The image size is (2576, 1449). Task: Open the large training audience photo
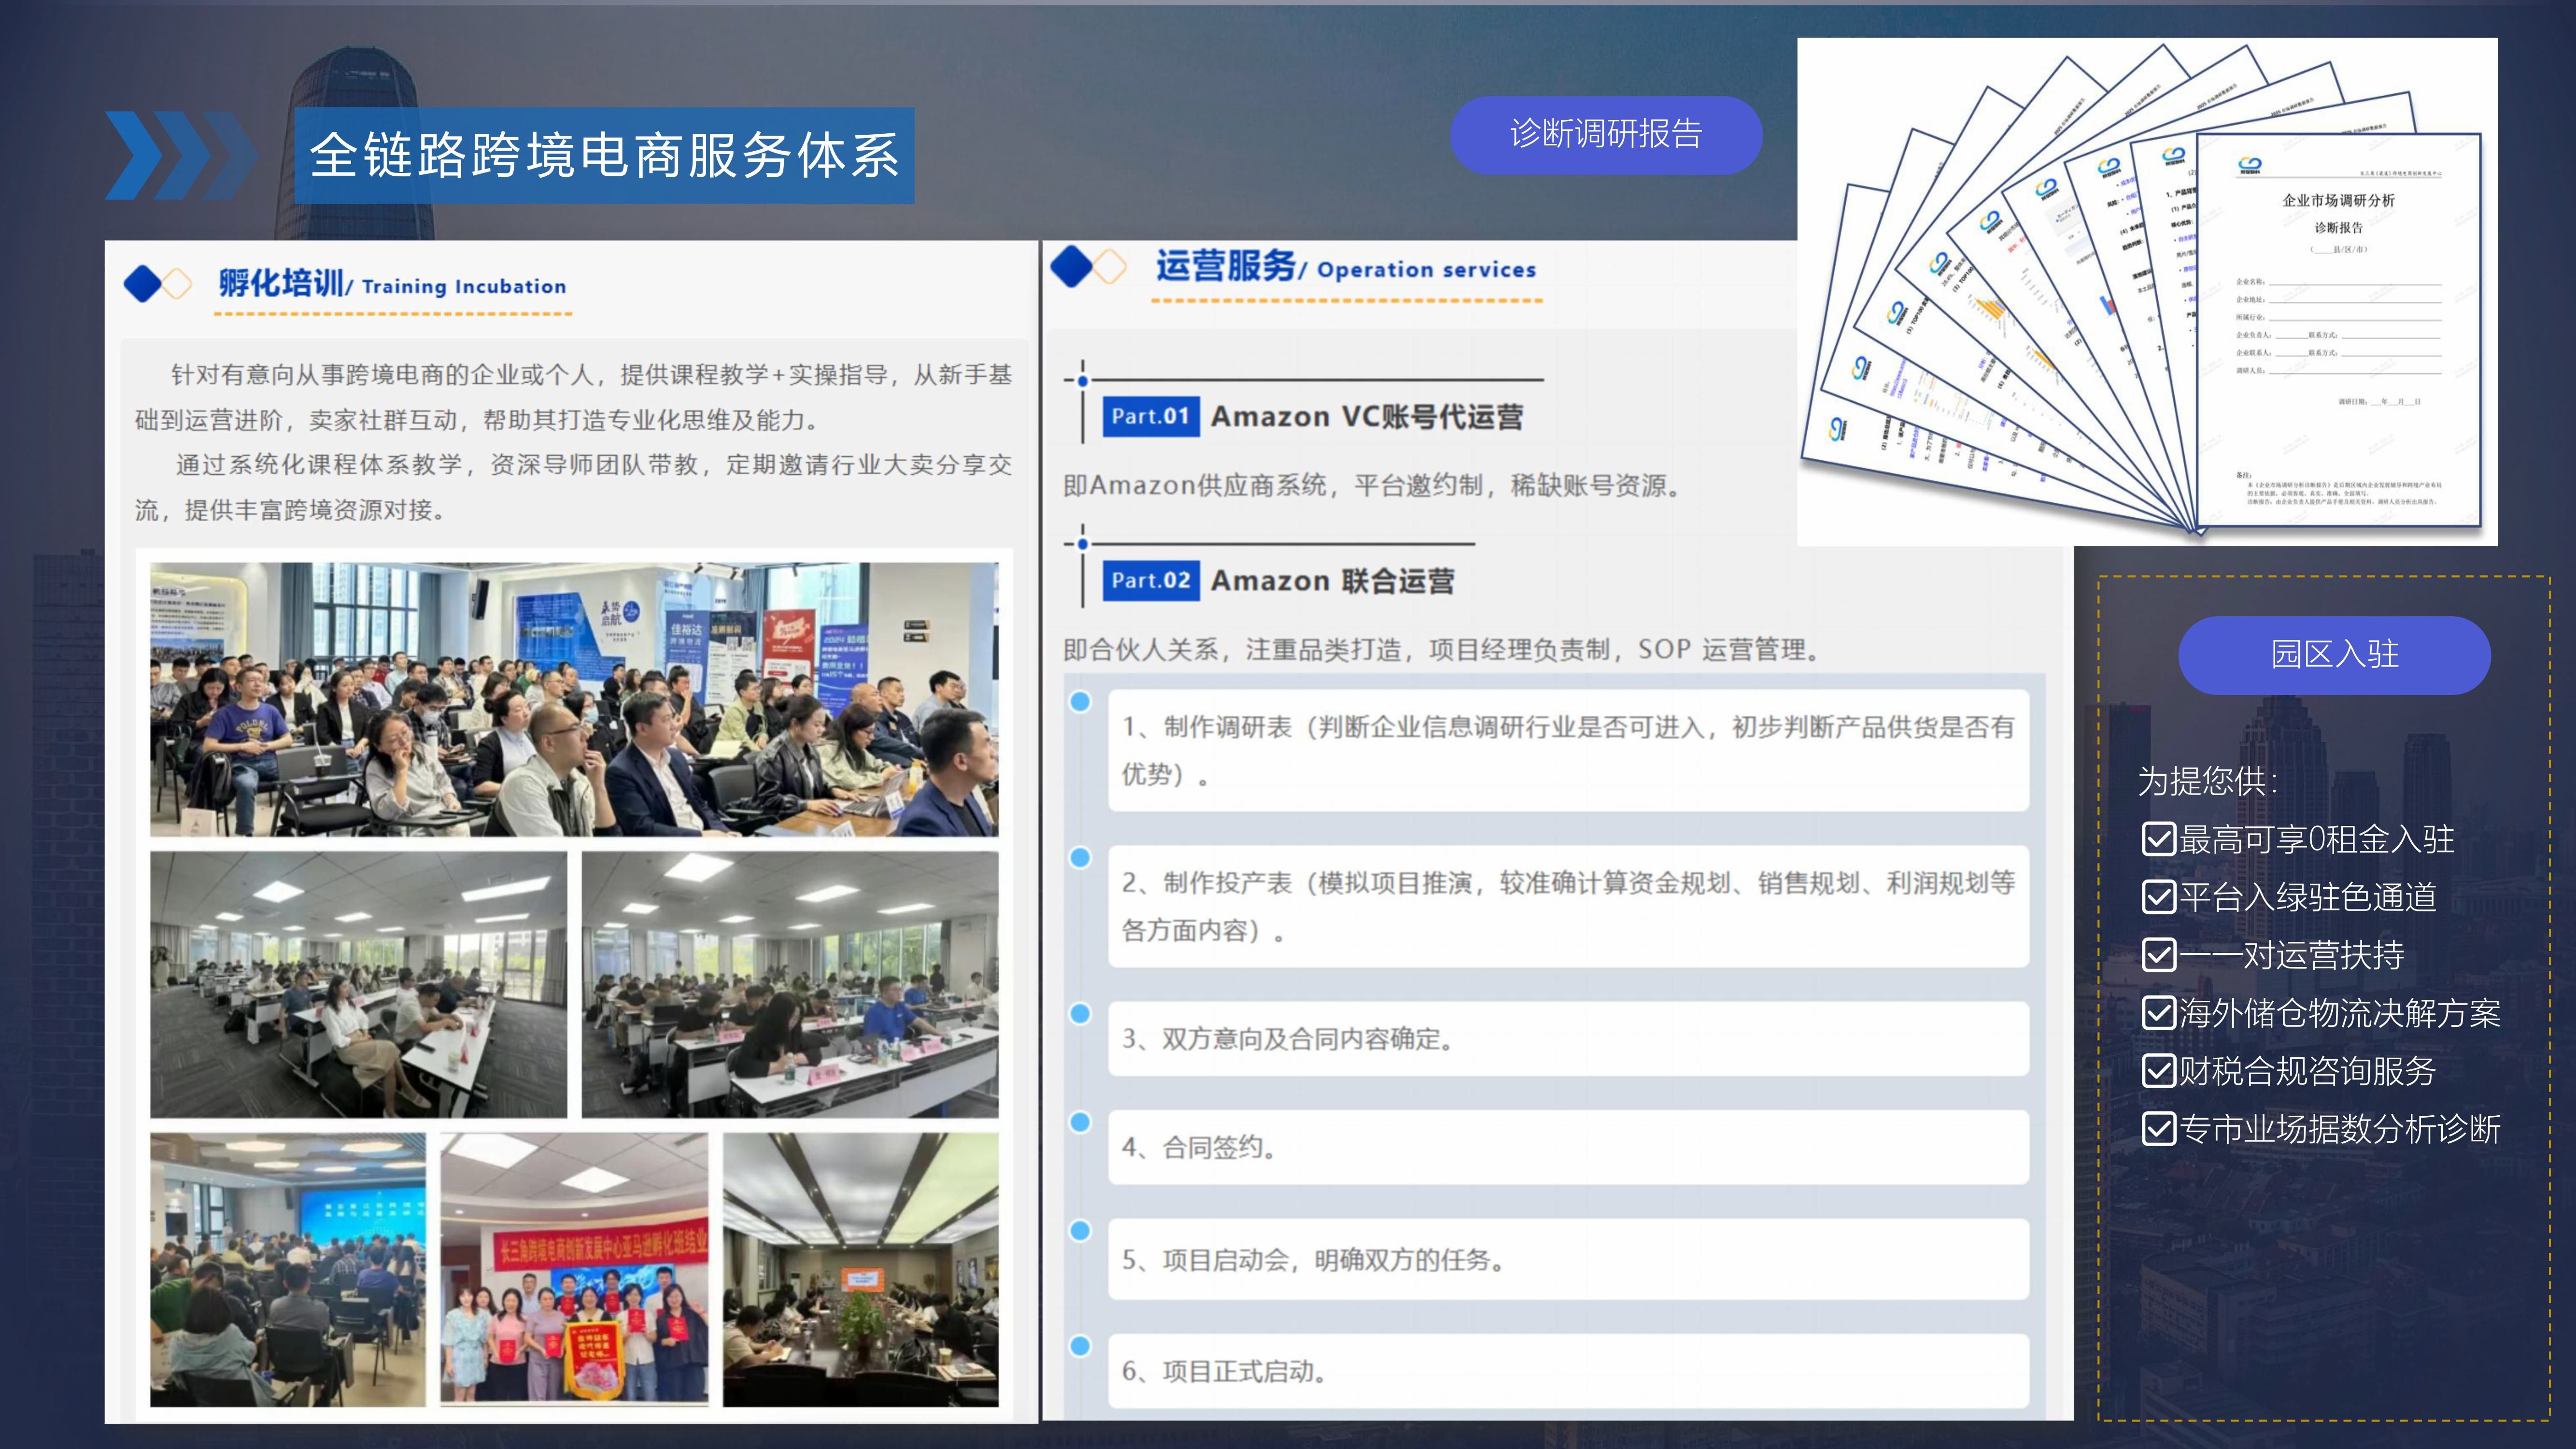pyautogui.click(x=574, y=699)
